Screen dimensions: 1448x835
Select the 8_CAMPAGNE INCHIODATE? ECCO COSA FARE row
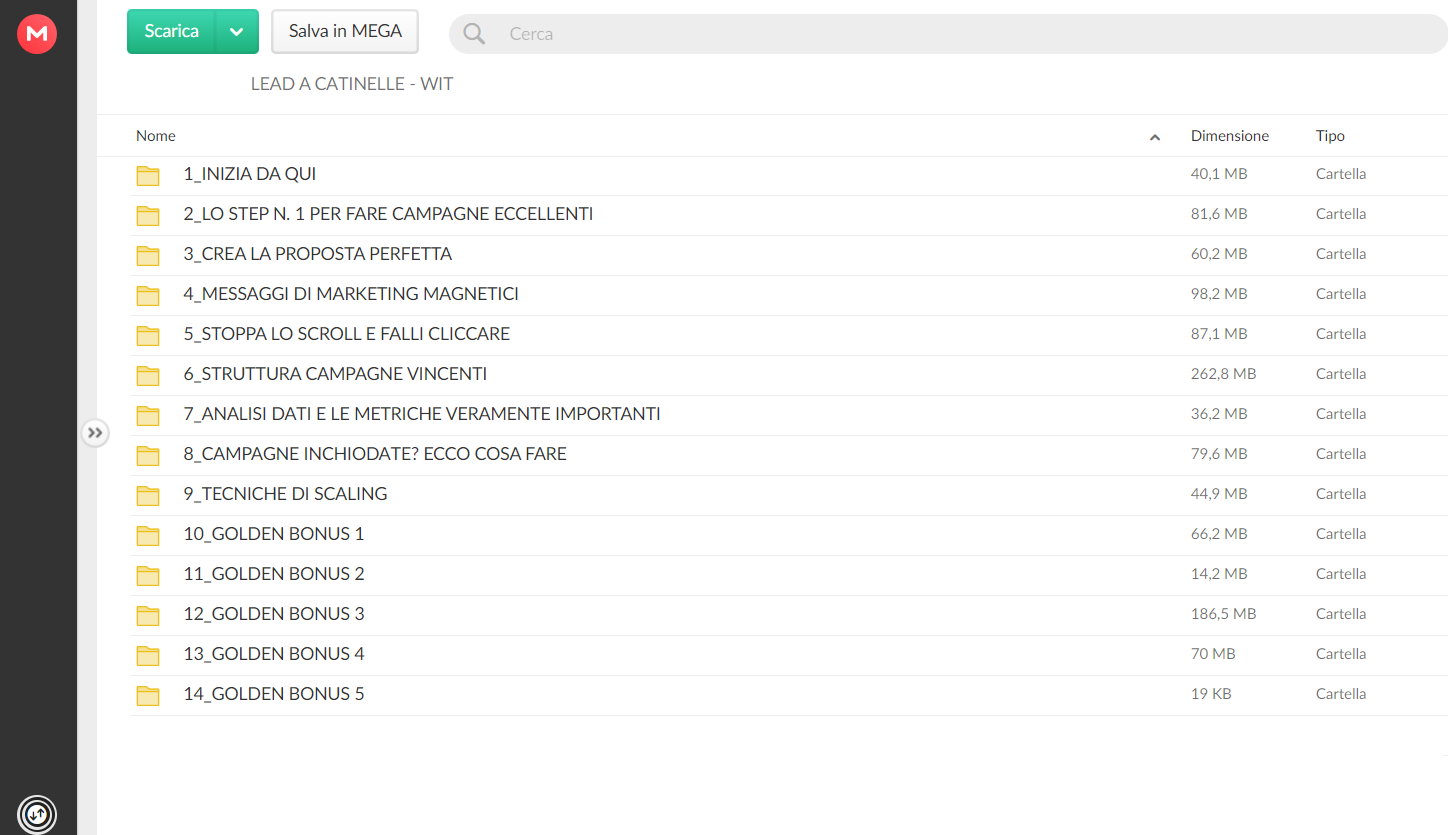click(x=789, y=454)
